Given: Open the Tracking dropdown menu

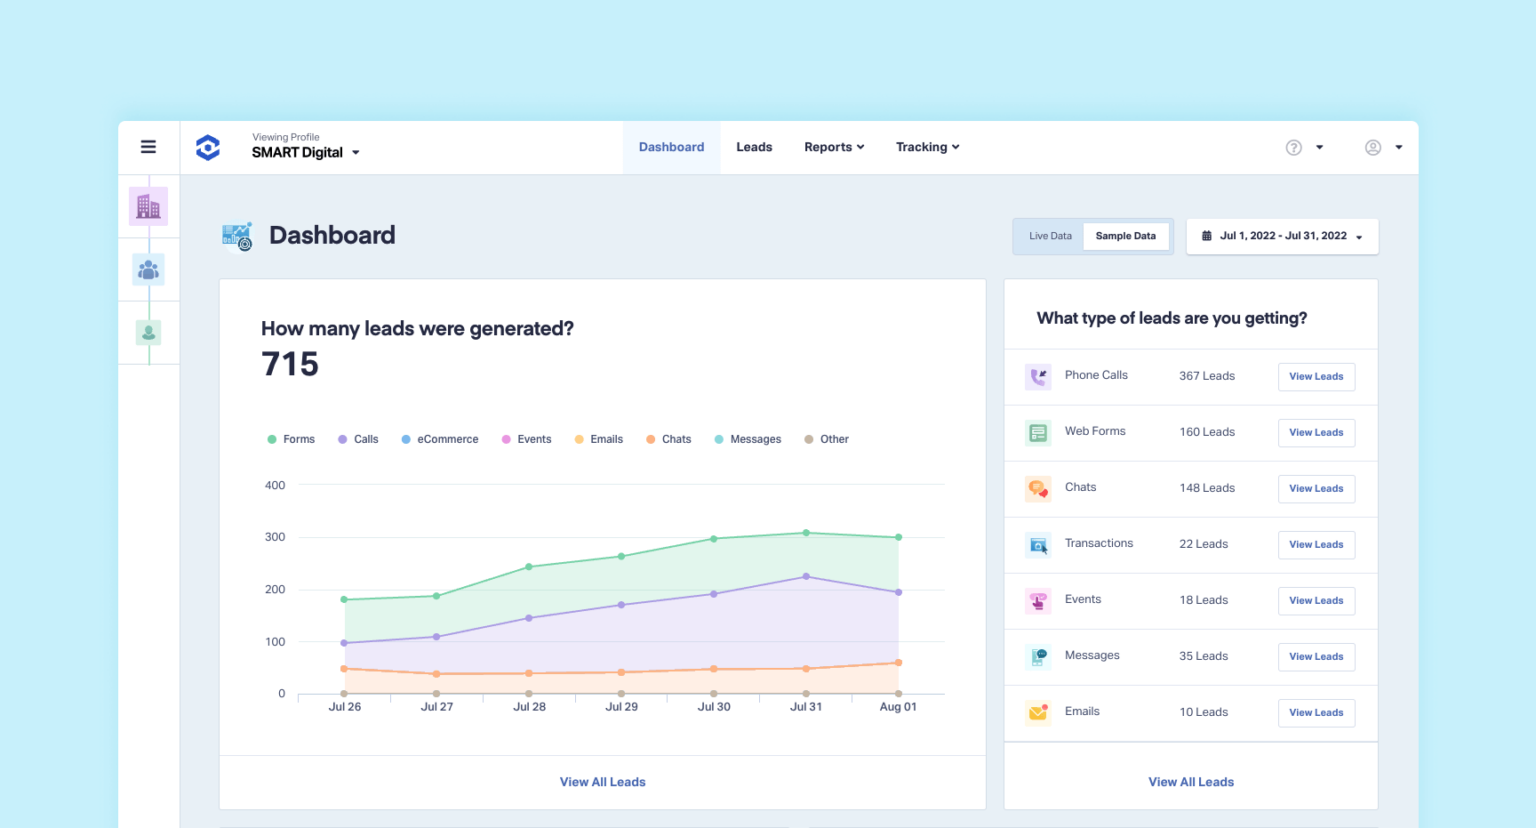Looking at the screenshot, I should pyautogui.click(x=927, y=146).
